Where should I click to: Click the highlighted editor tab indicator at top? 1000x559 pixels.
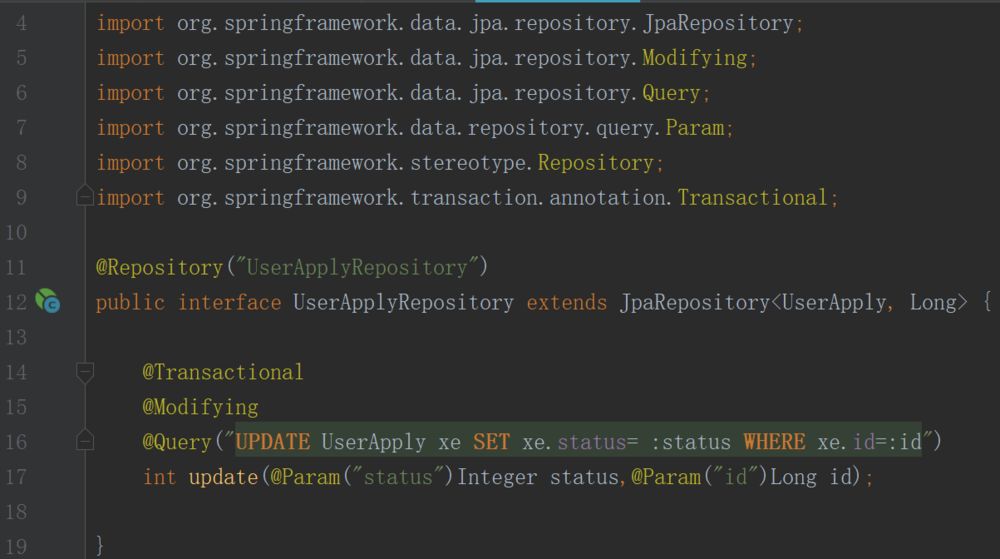tap(557, 1)
